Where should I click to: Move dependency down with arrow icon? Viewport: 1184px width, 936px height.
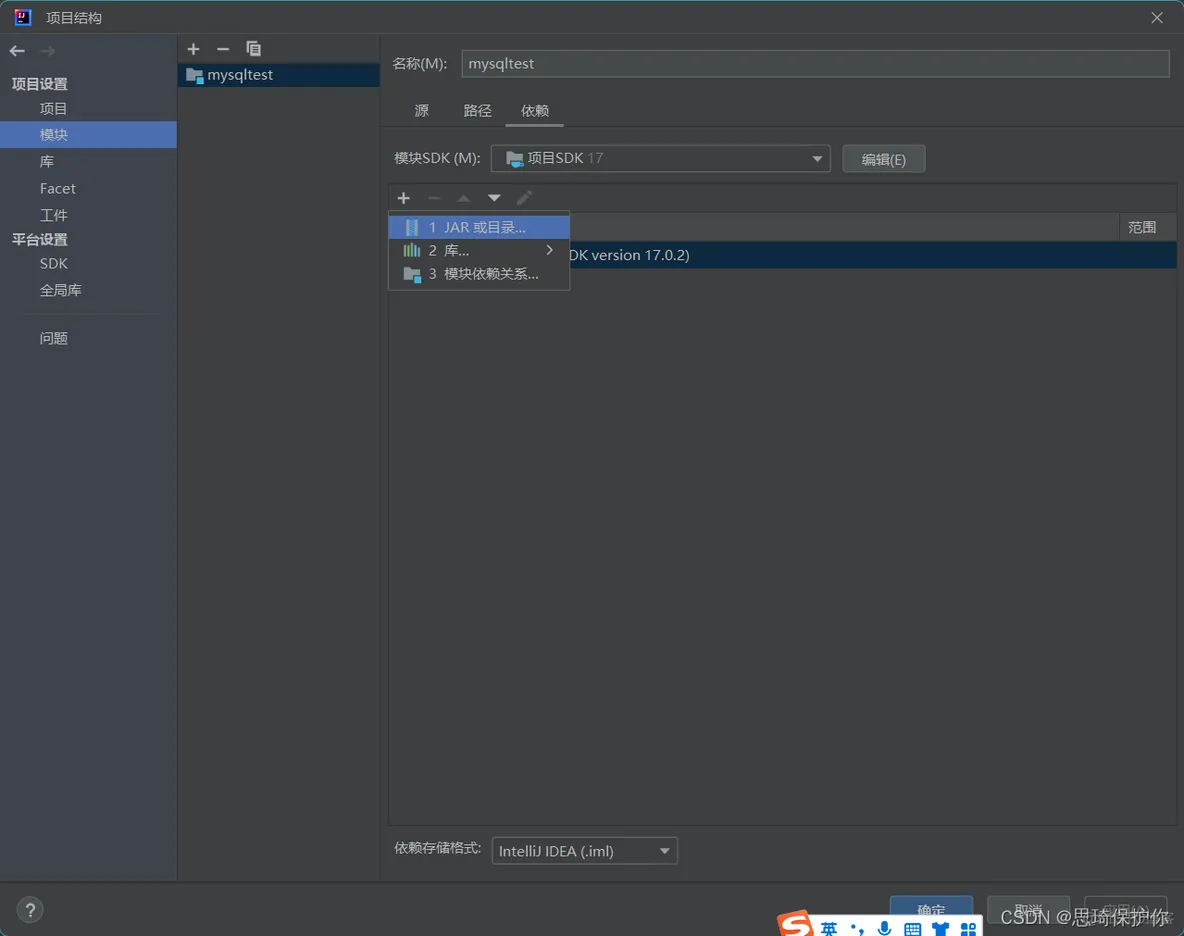494,198
